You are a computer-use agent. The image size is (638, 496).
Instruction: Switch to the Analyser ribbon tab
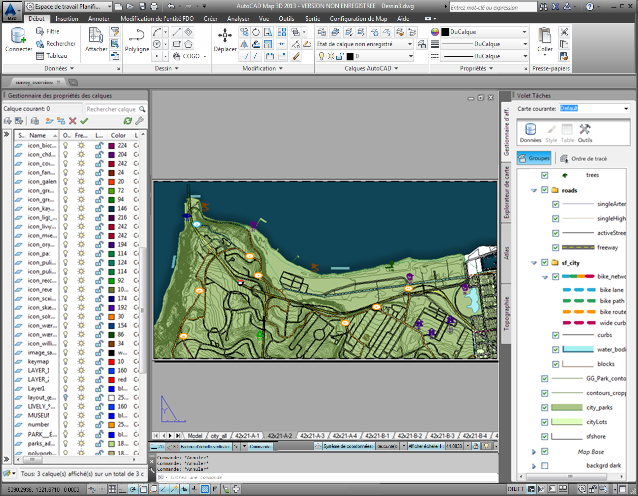240,18
